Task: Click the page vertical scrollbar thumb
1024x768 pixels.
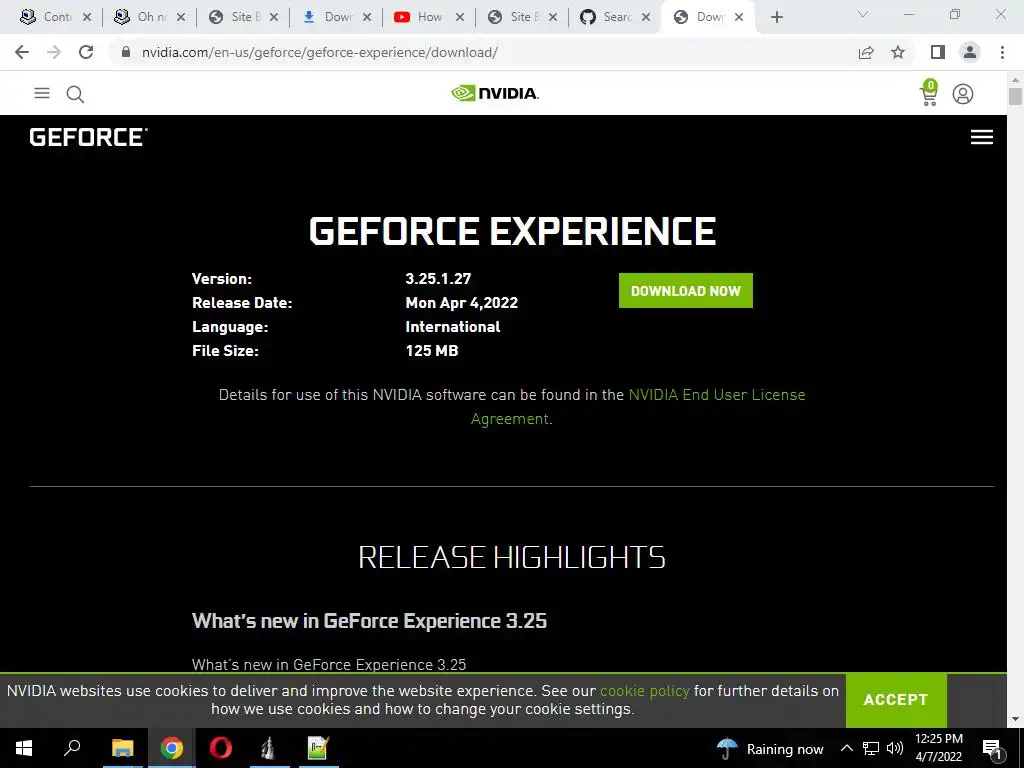Action: [x=1015, y=97]
